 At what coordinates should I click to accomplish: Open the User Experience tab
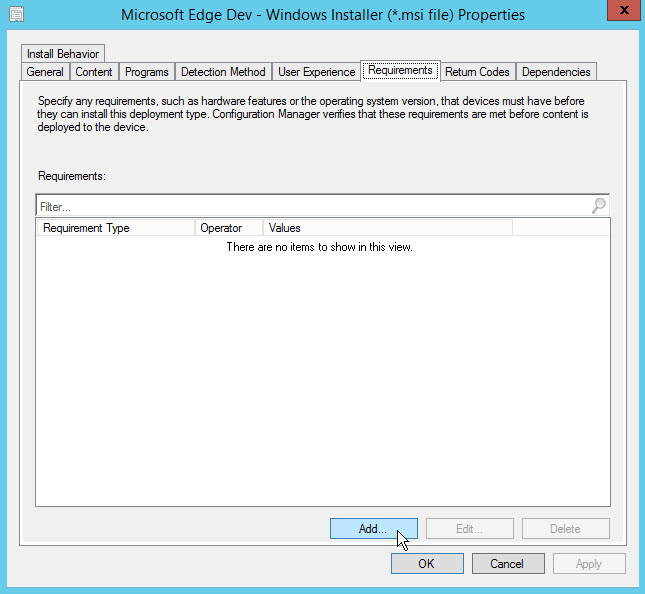click(316, 72)
